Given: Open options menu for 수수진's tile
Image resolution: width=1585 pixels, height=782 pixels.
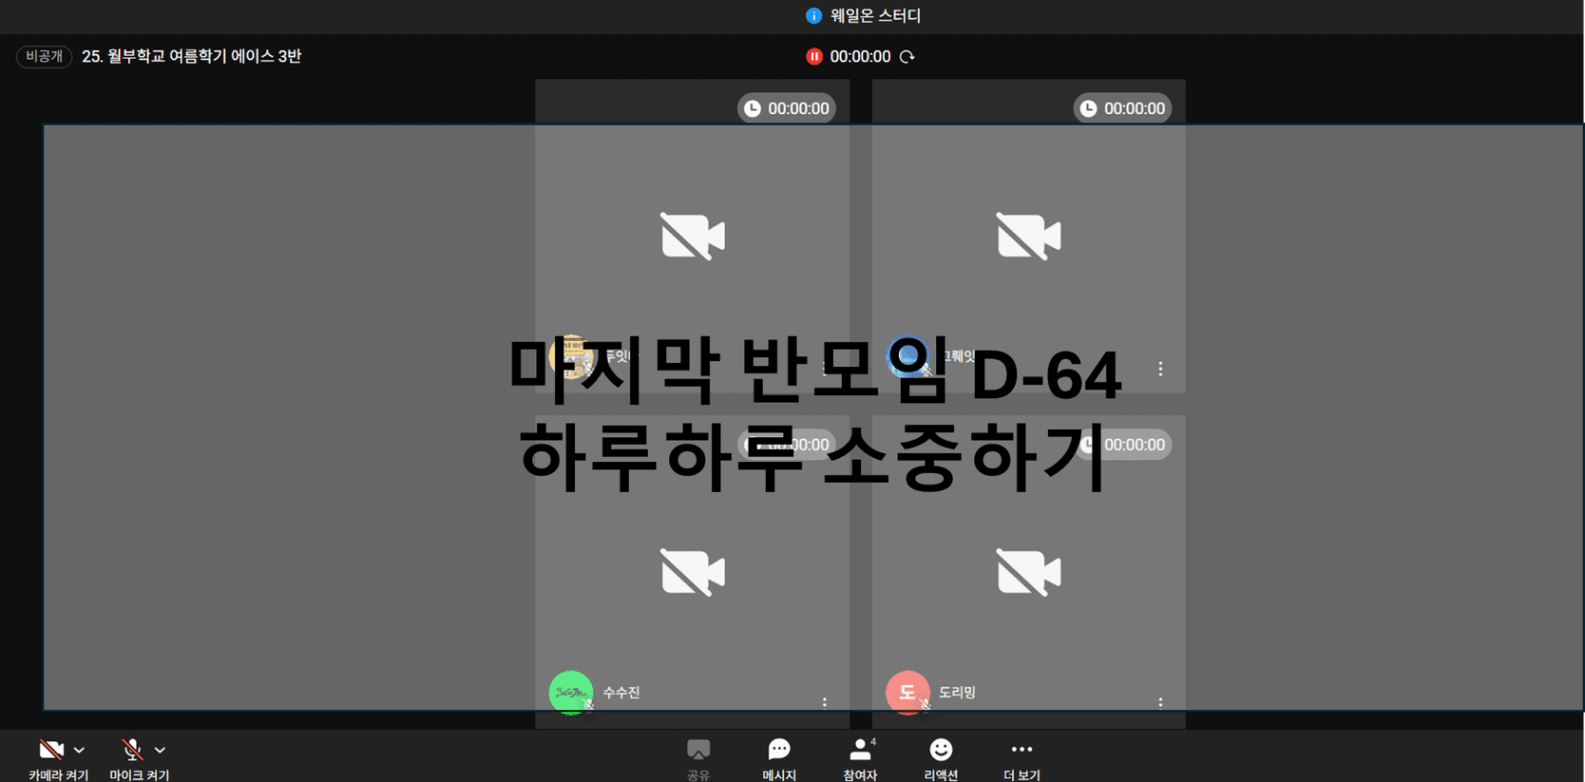Looking at the screenshot, I should point(824,702).
